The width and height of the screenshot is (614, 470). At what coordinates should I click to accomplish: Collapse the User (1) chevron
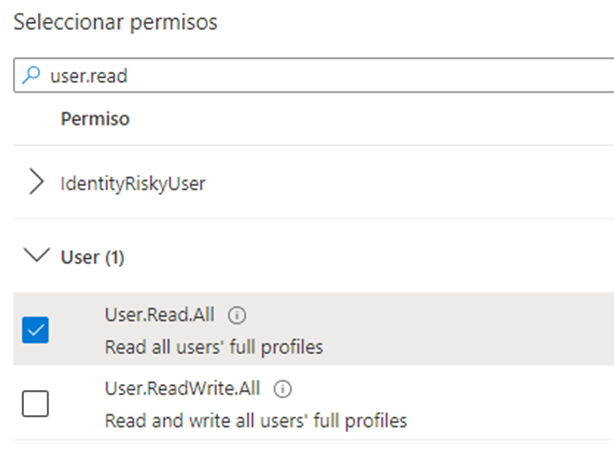(37, 255)
